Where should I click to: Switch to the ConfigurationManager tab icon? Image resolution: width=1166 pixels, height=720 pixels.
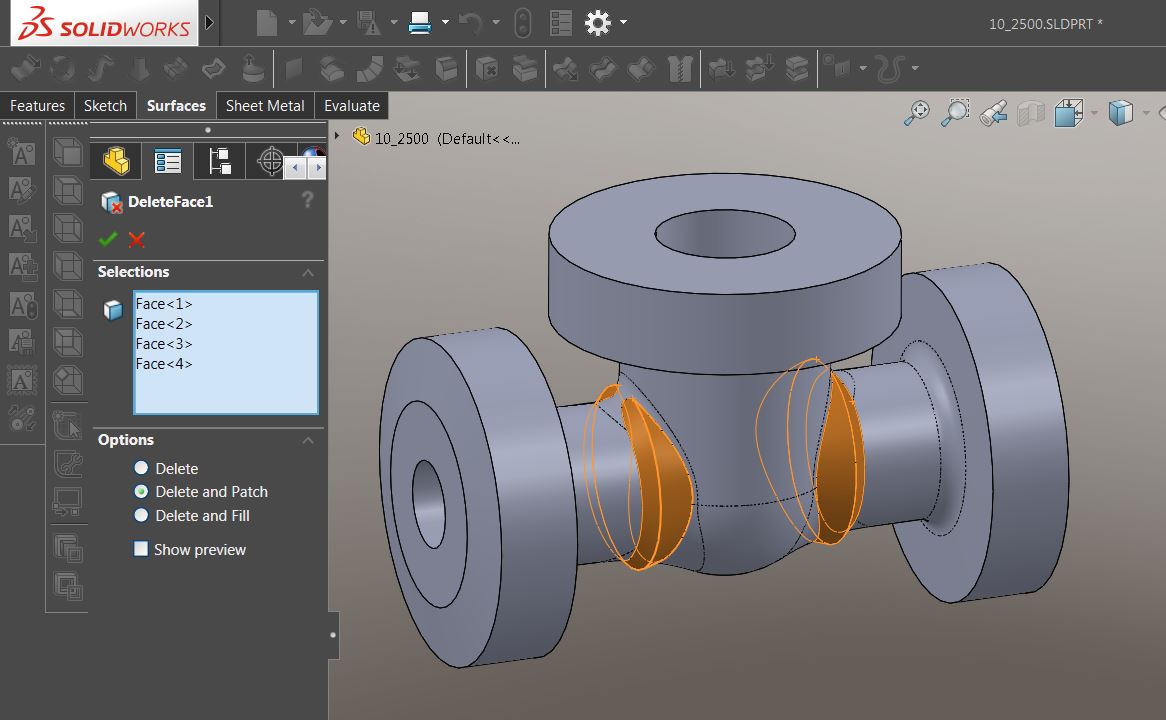pos(219,161)
